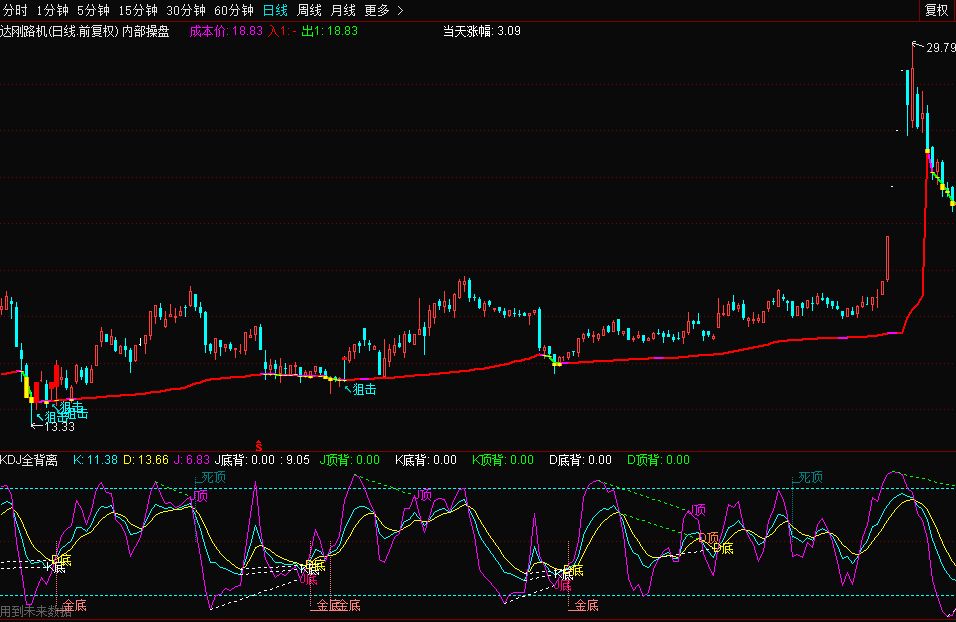
Task: Click the D: 13.66 value
Action: [x=146, y=460]
